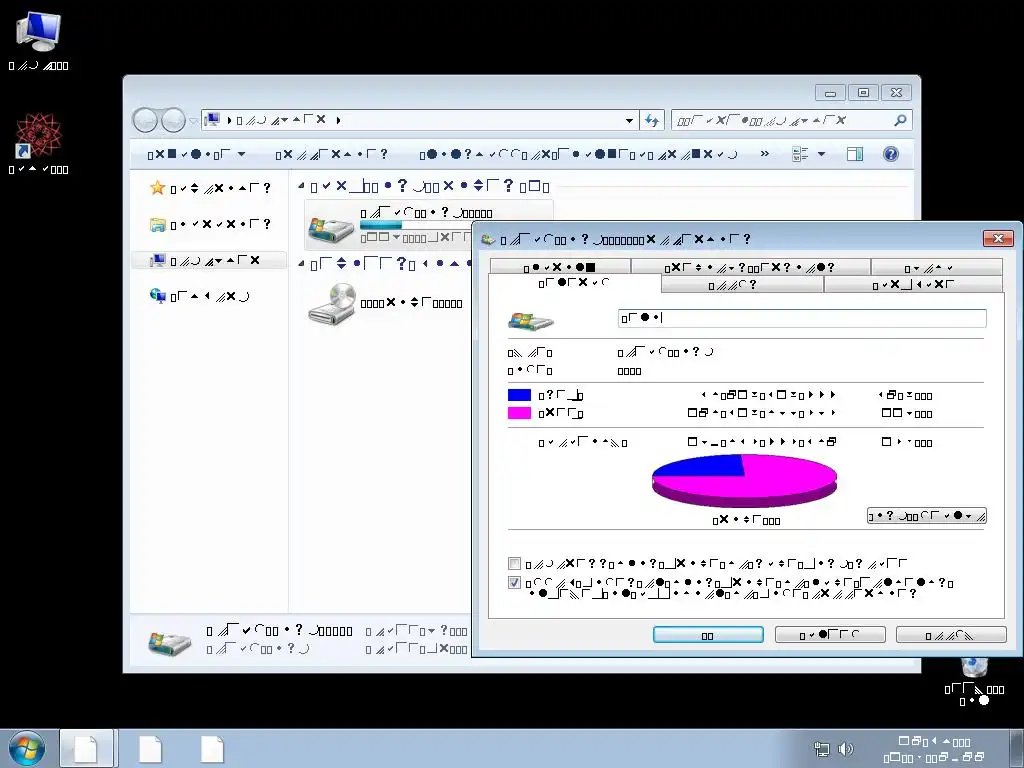
Task: Click the drive icon in Explorer details pane
Action: click(169, 642)
